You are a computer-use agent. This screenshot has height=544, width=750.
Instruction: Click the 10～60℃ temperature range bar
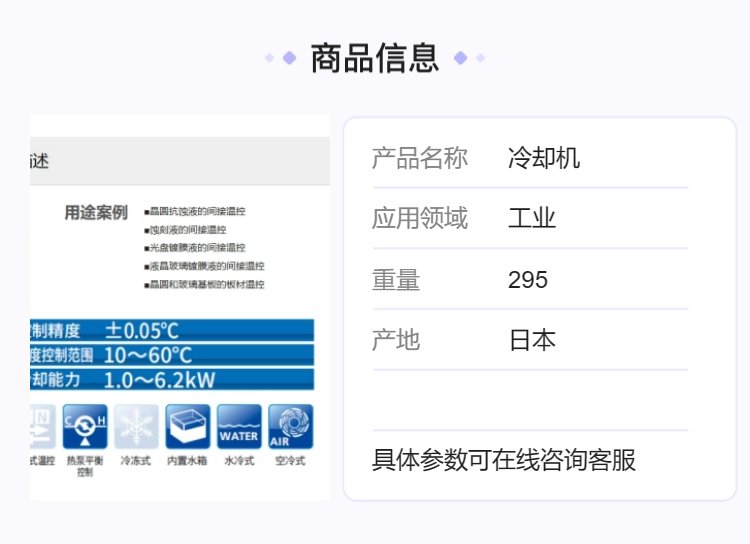point(170,355)
